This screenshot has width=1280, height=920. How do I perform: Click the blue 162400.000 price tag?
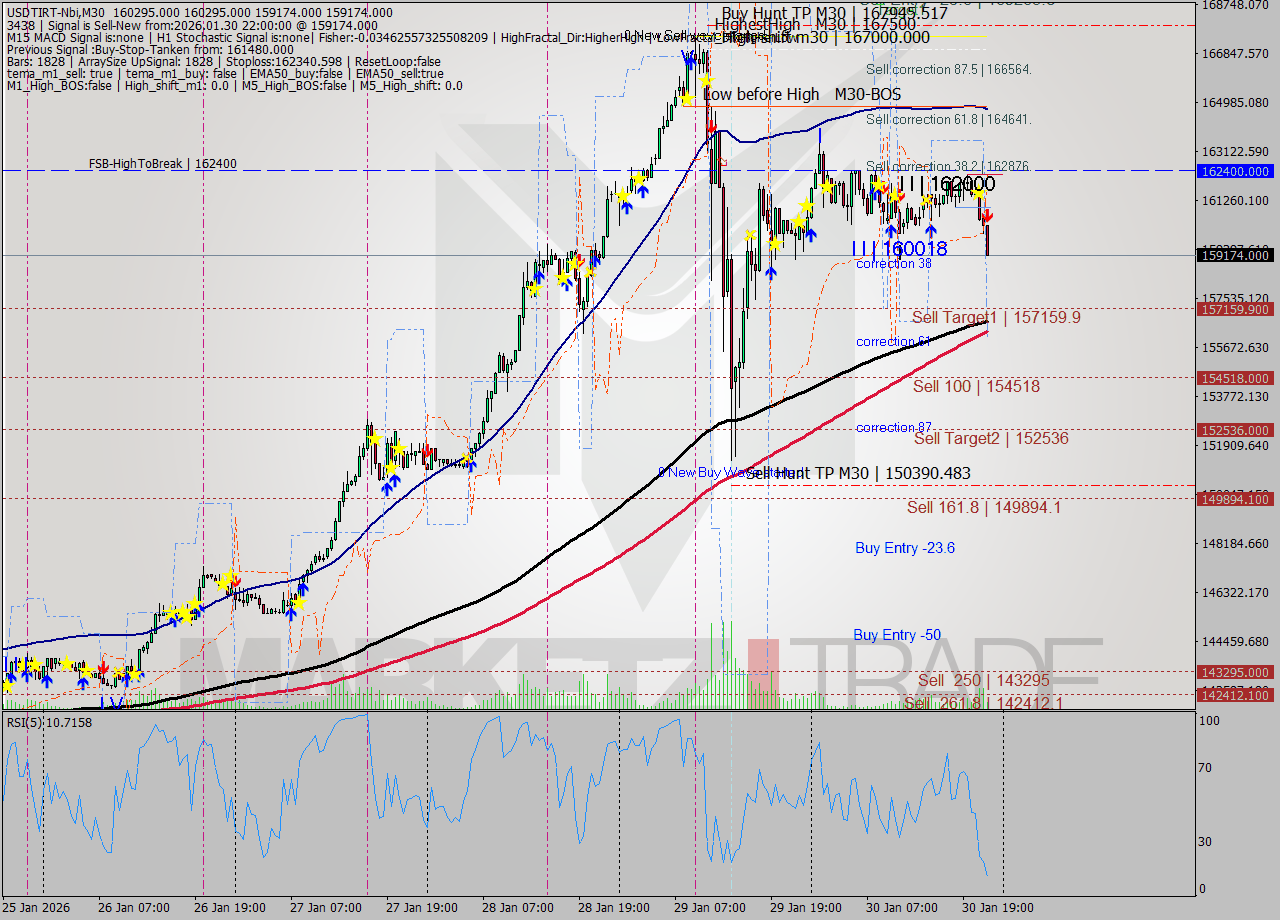[x=1237, y=171]
